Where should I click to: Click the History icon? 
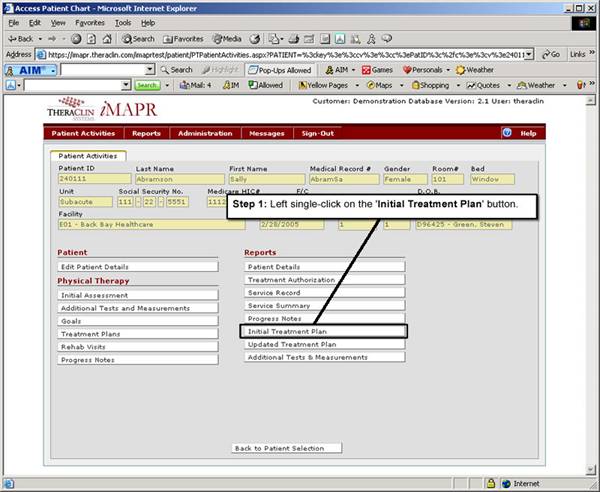255,39
